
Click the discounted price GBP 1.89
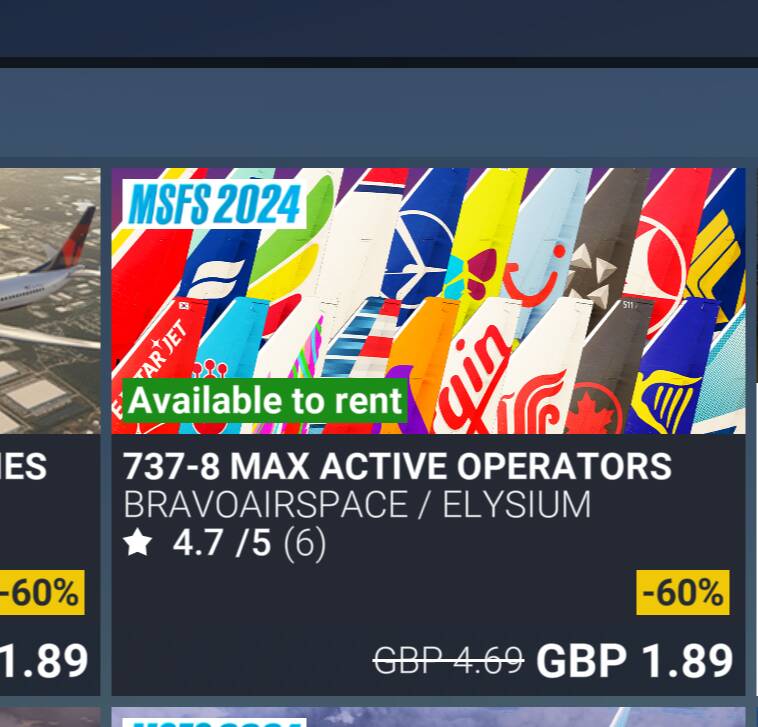pyautogui.click(x=635, y=660)
